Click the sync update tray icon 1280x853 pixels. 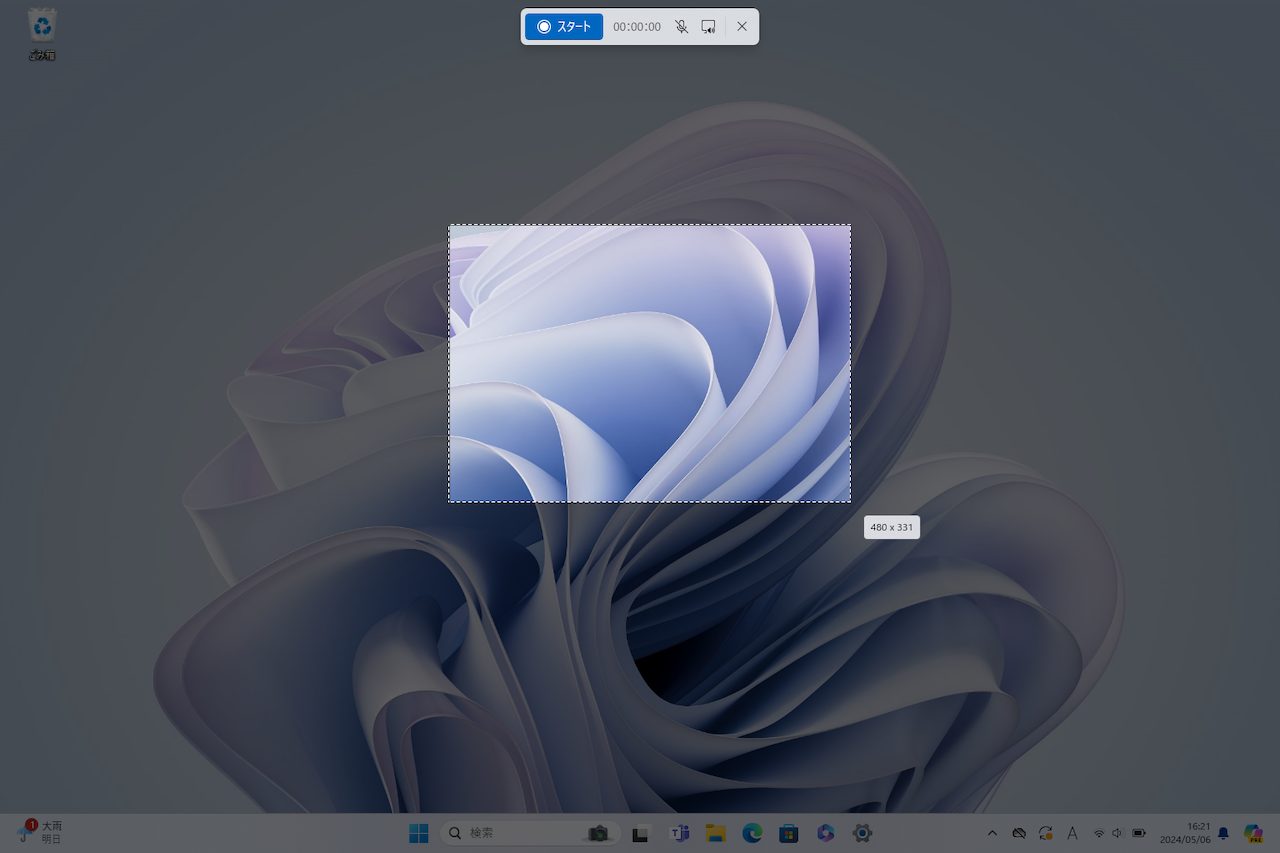pyautogui.click(x=1046, y=833)
